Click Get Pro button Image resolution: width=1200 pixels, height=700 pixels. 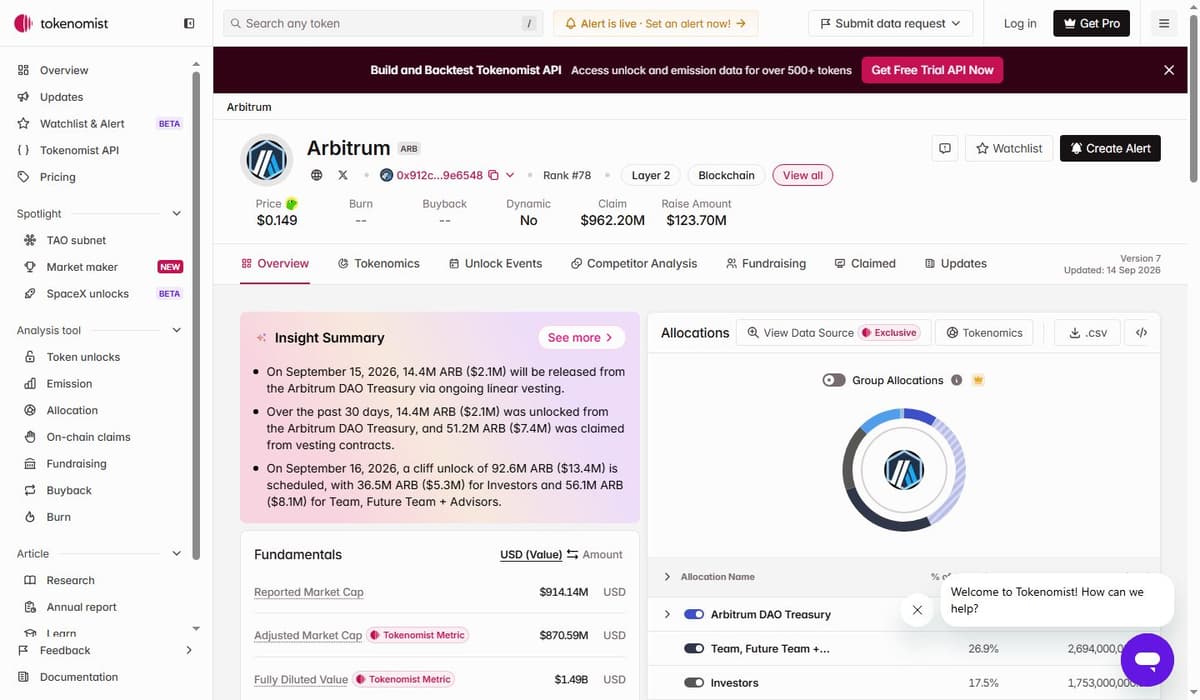click(1091, 23)
